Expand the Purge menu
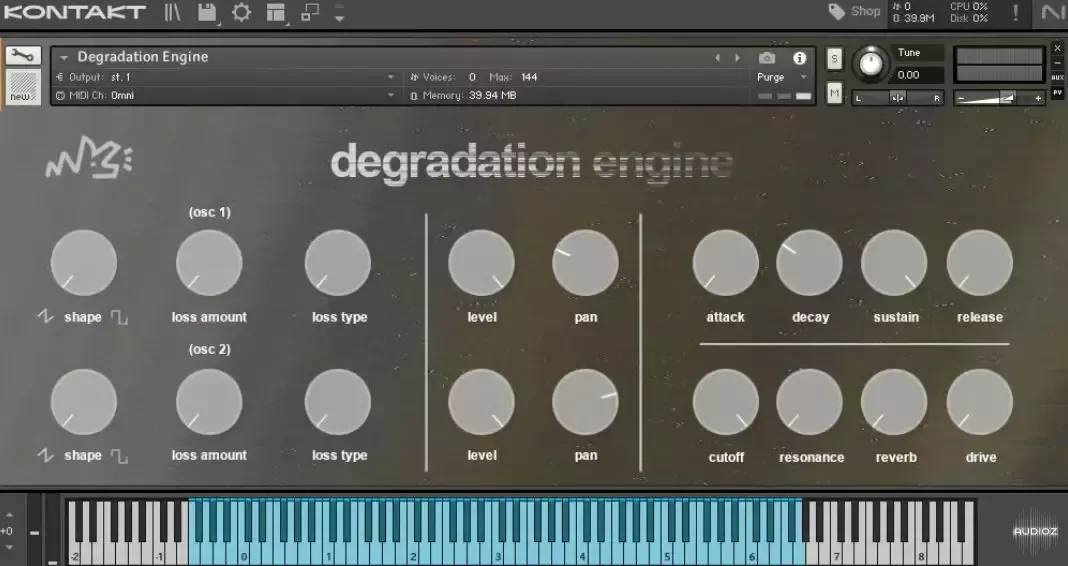This screenshot has height=566, width=1068. click(781, 77)
